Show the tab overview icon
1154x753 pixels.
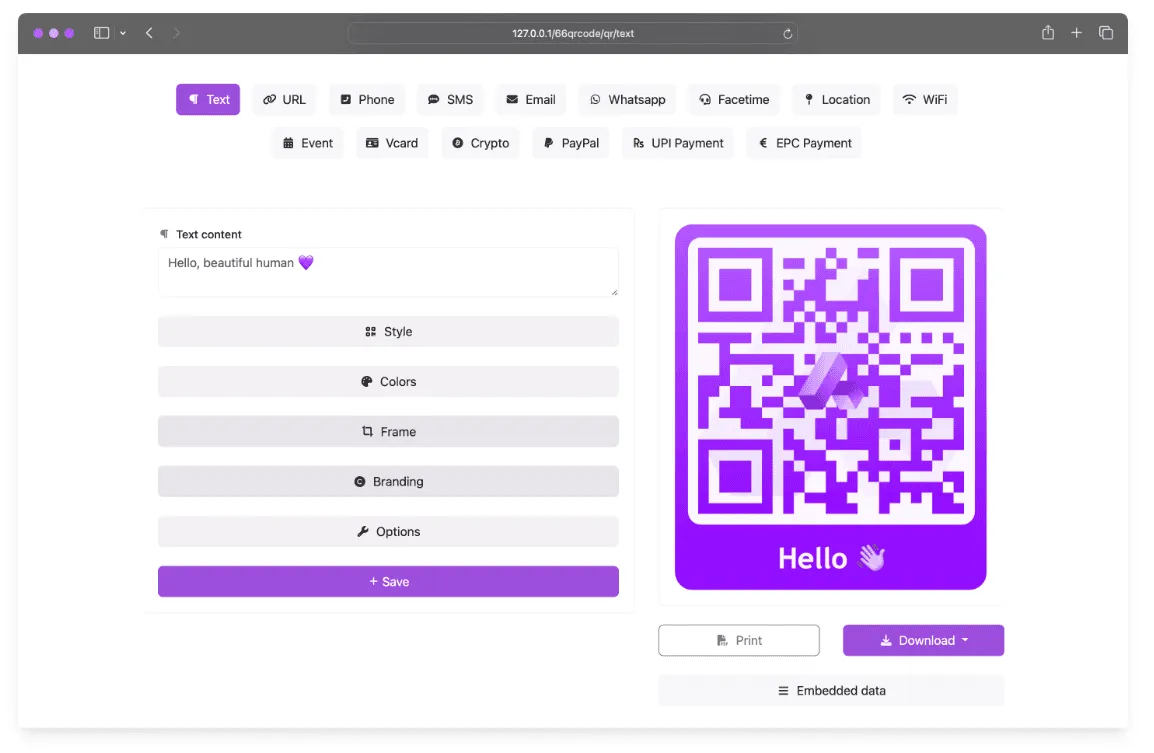click(x=1105, y=33)
